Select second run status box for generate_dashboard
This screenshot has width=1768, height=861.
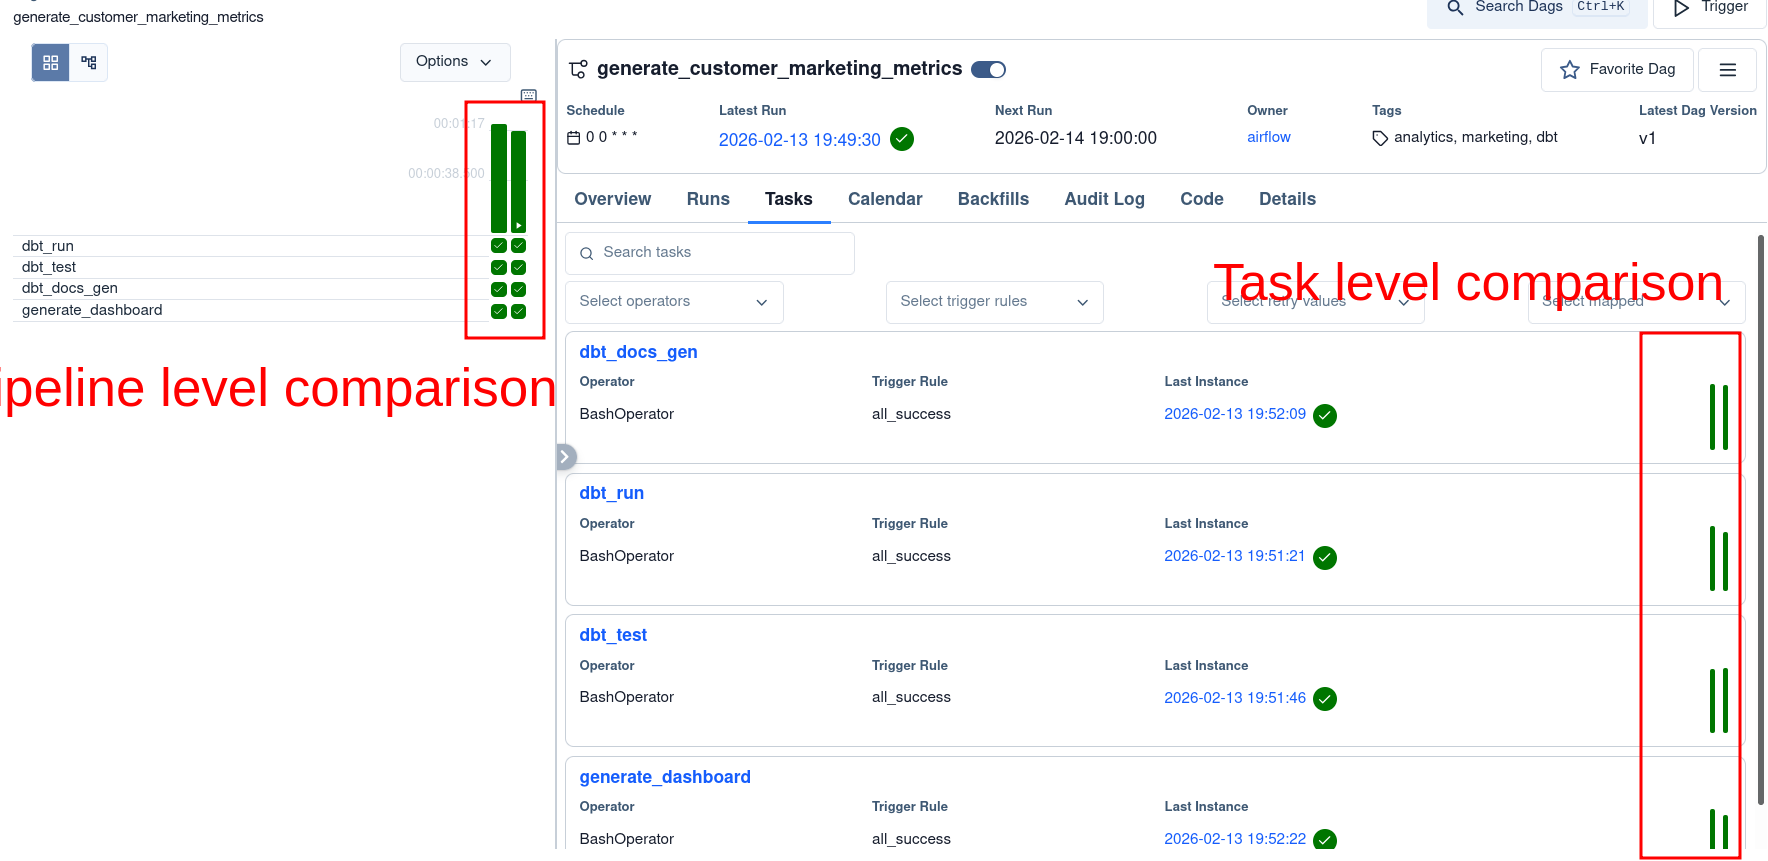(518, 311)
